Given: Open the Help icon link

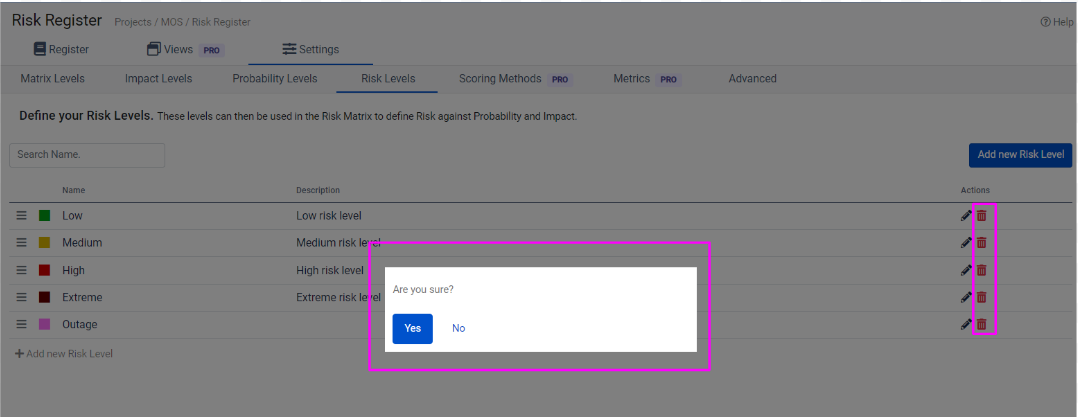Looking at the screenshot, I should pyautogui.click(x=1057, y=22).
